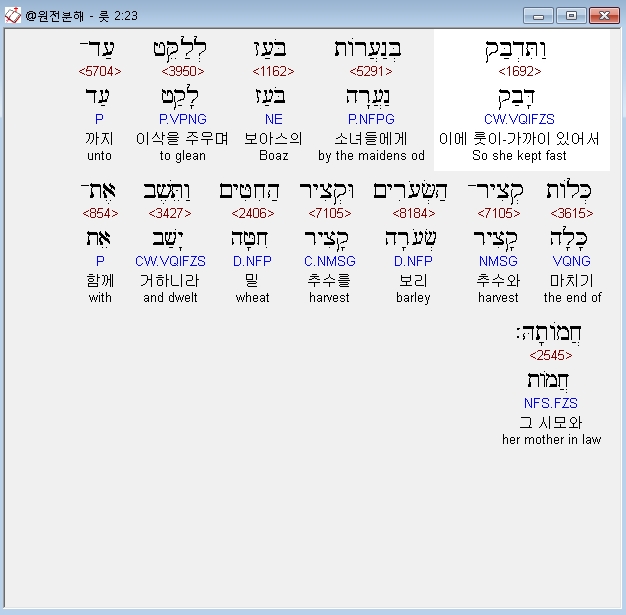Click parsing code CW.VQIFZS in highlighted cell
Screen dimensions: 626x615
(x=519, y=119)
